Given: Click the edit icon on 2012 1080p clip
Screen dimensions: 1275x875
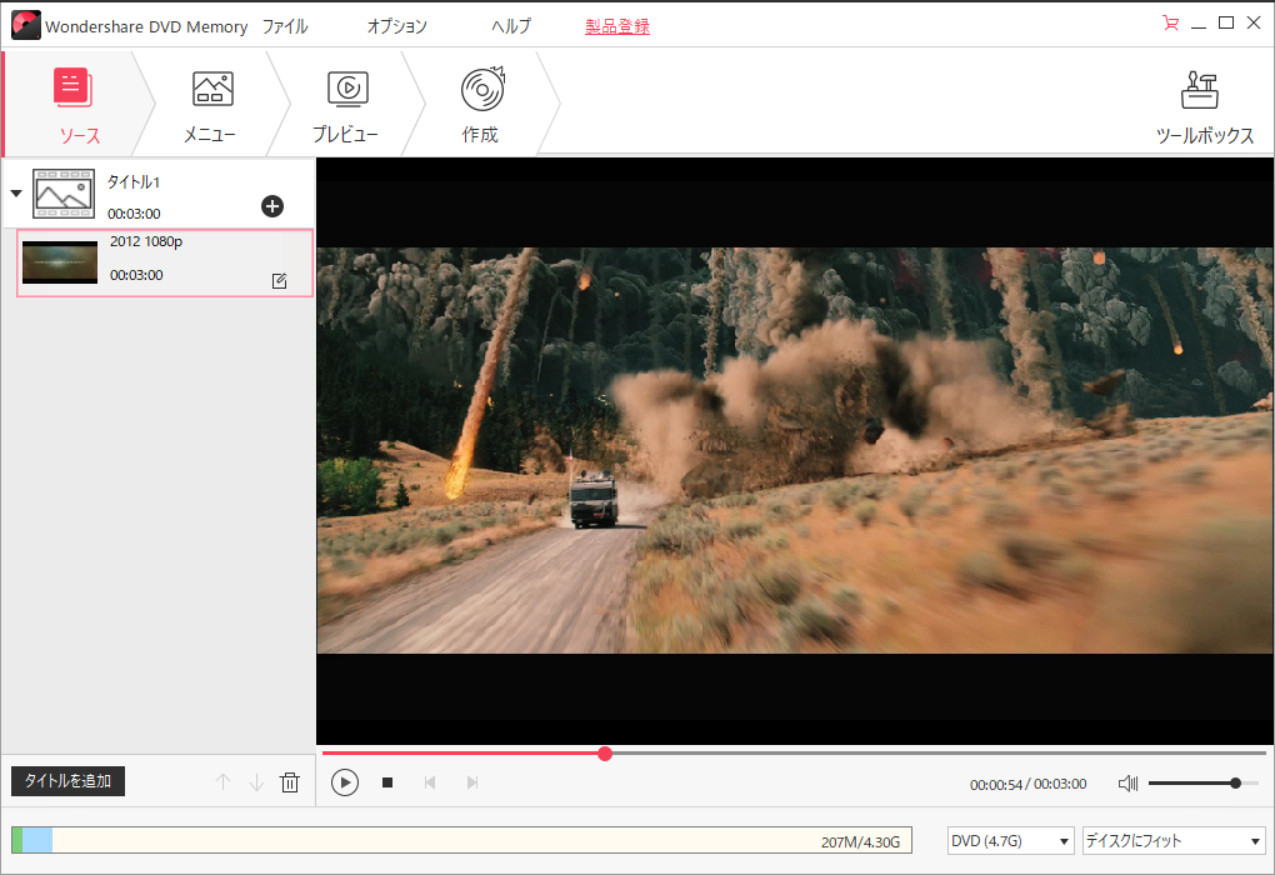Looking at the screenshot, I should (x=279, y=281).
